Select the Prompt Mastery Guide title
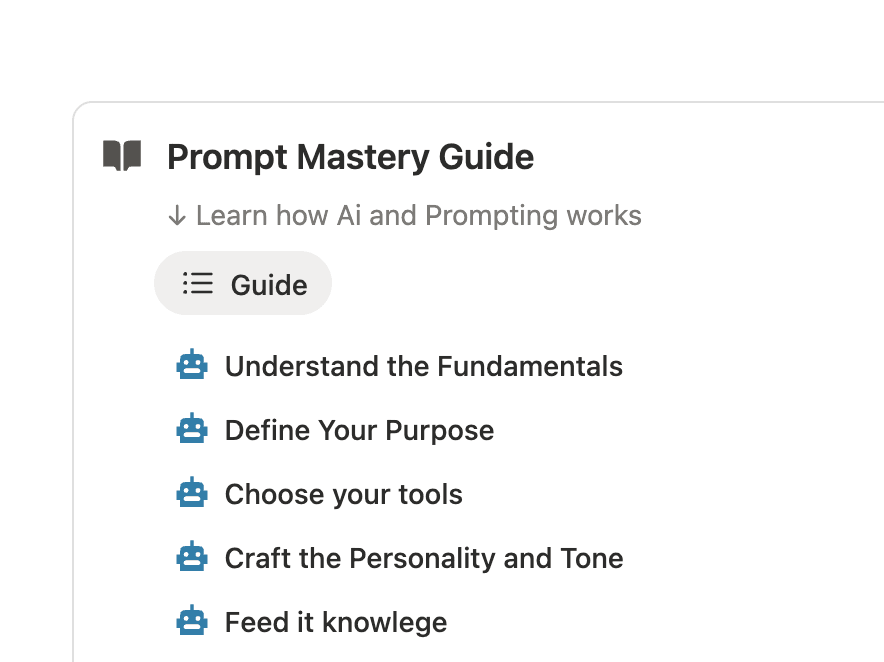 pos(350,157)
